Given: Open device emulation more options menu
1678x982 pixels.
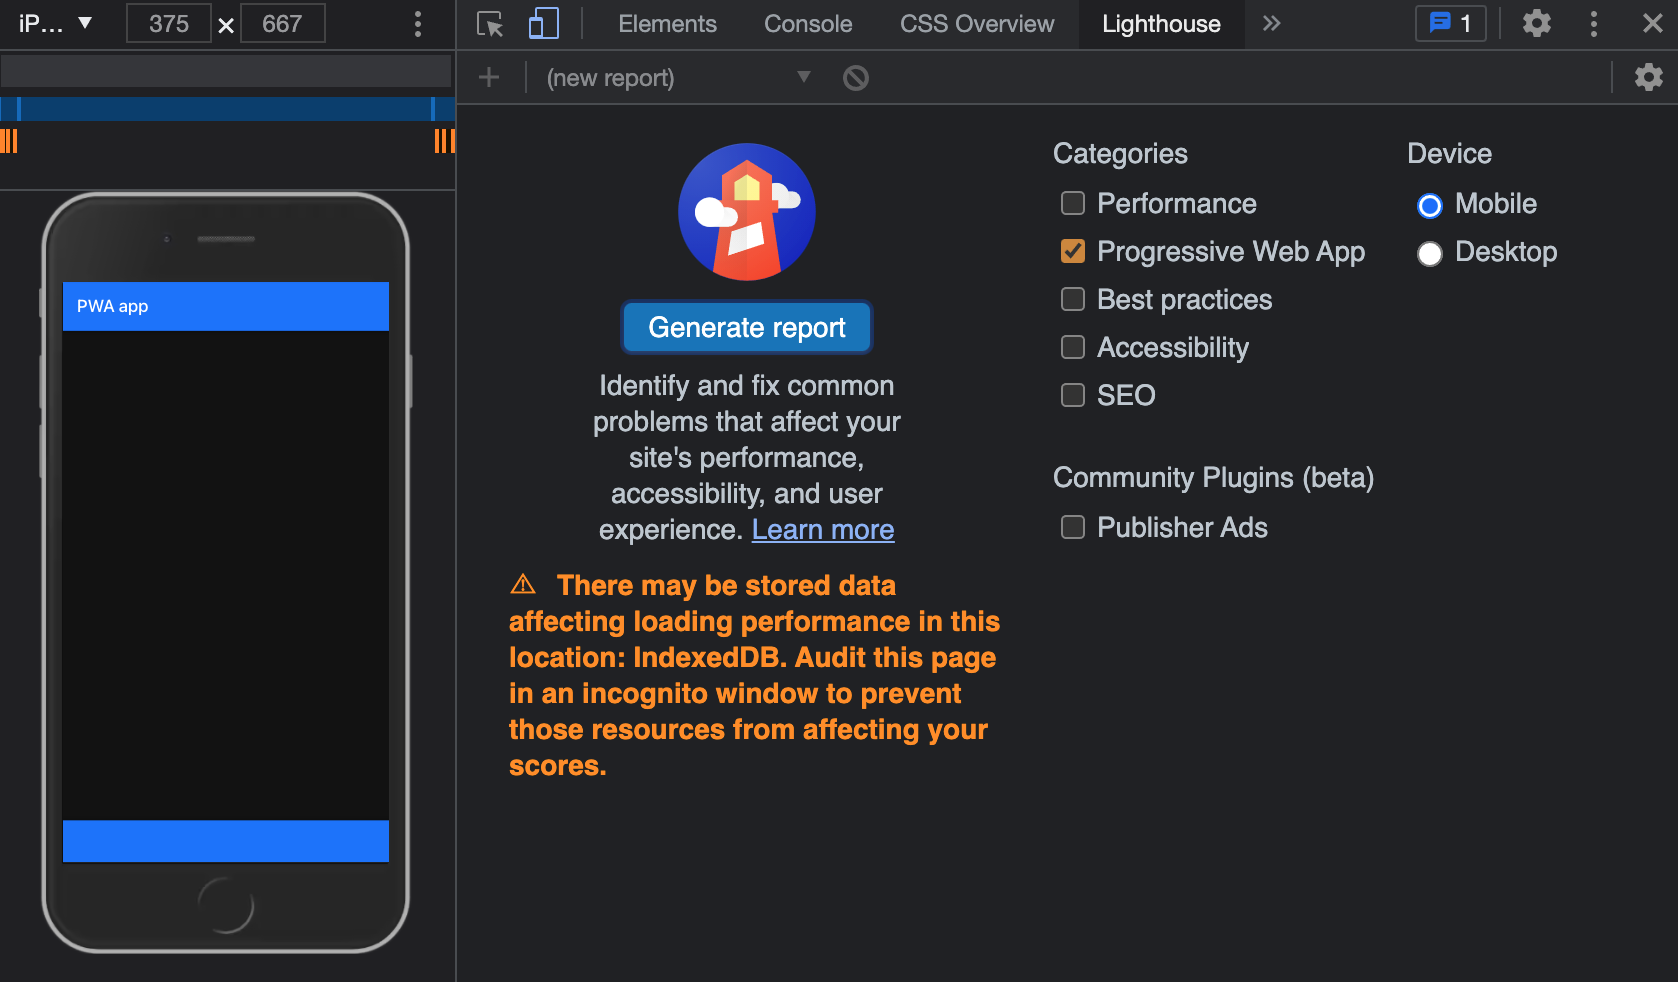Looking at the screenshot, I should [418, 24].
